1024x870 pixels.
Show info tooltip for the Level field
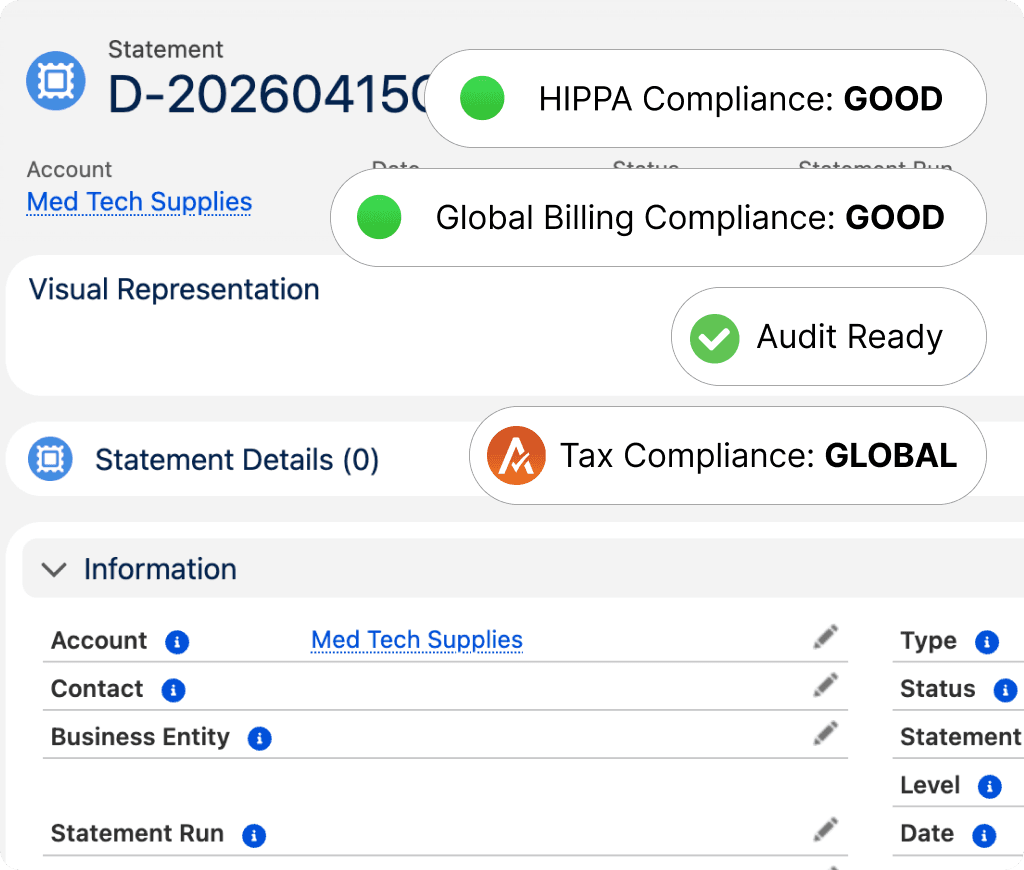pos(989,786)
